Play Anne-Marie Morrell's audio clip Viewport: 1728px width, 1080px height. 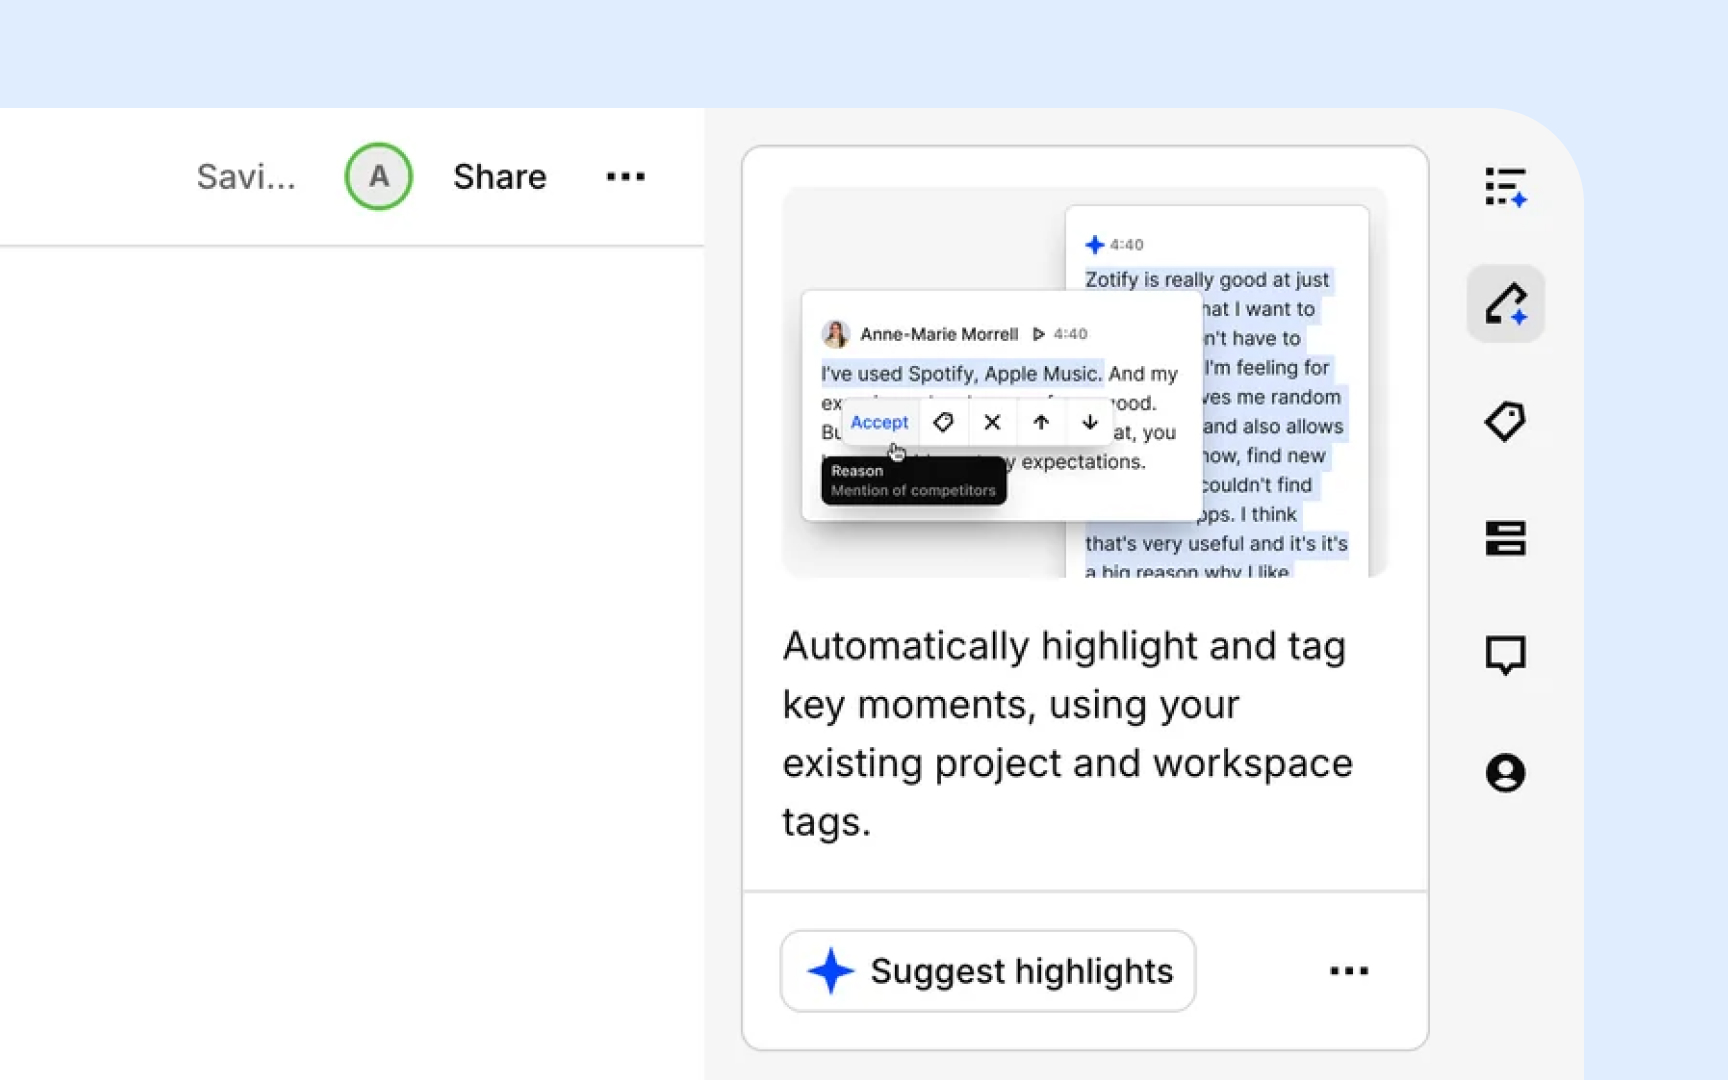click(x=1039, y=334)
